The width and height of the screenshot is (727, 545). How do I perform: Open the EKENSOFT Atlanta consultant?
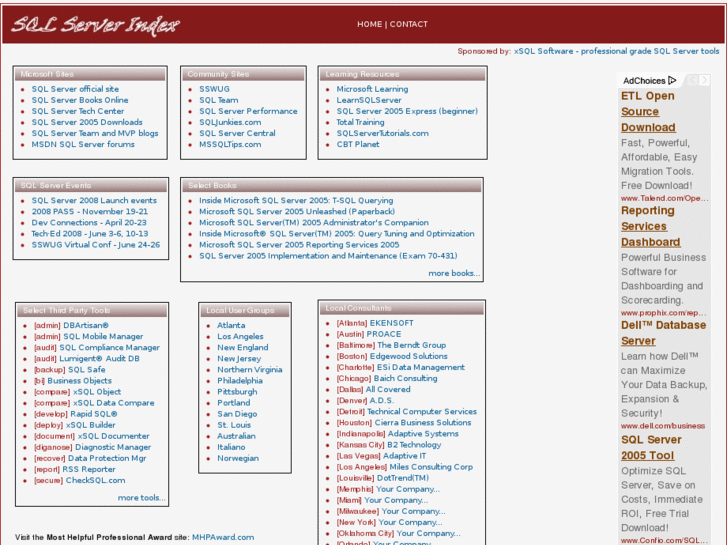tap(392, 323)
